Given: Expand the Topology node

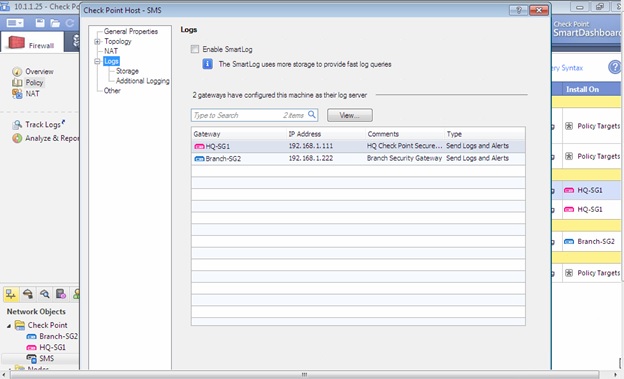Looking at the screenshot, I should pyautogui.click(x=97, y=41).
